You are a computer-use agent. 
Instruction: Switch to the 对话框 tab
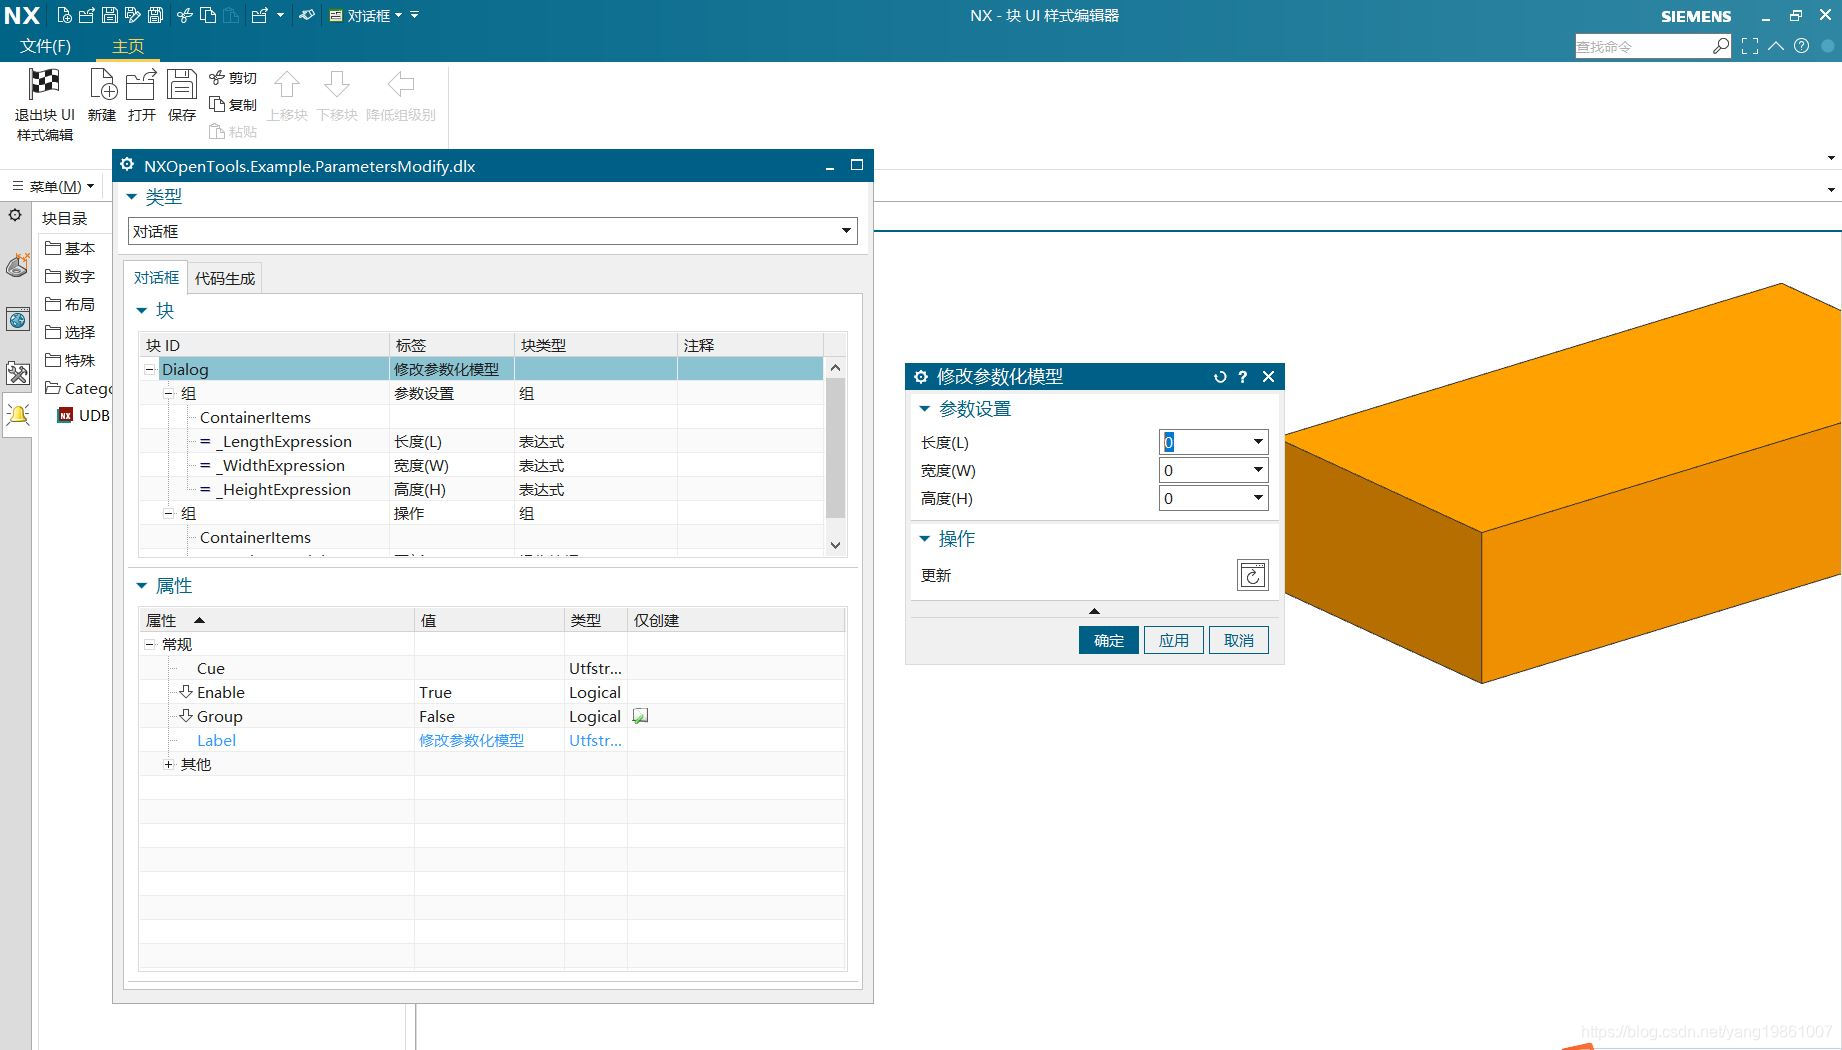[156, 278]
